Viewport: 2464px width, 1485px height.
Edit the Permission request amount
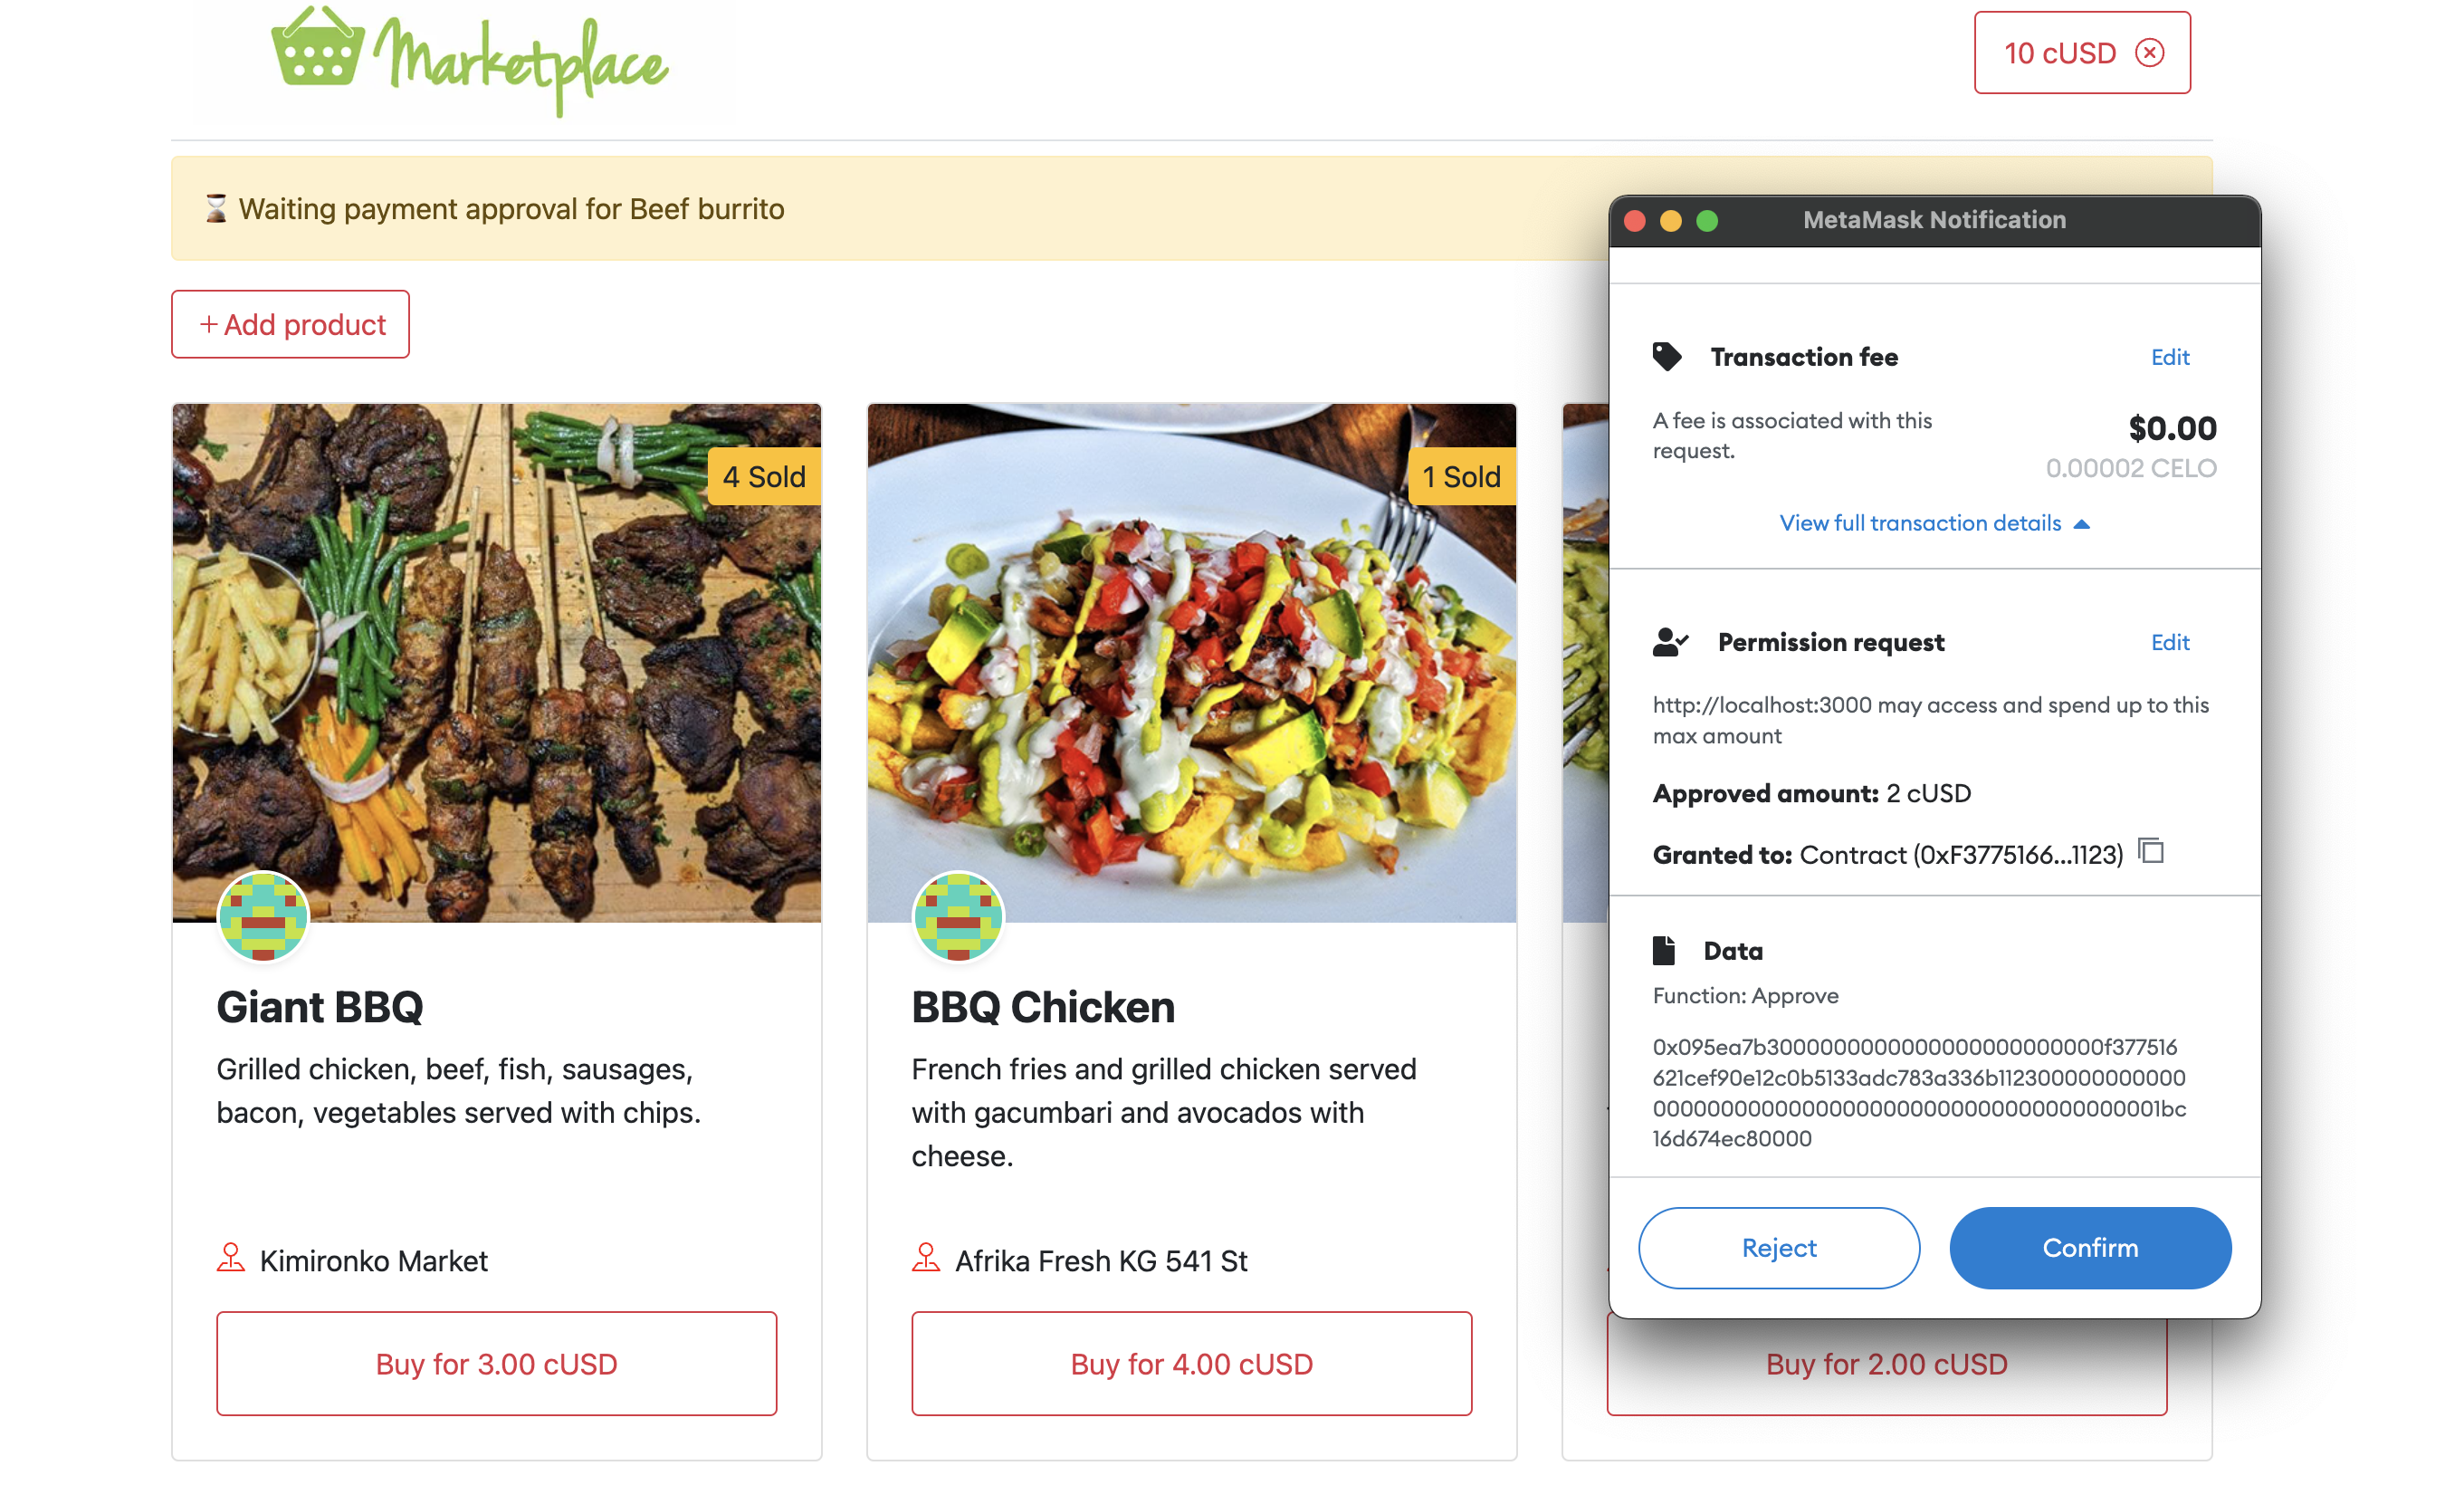pos(2169,642)
